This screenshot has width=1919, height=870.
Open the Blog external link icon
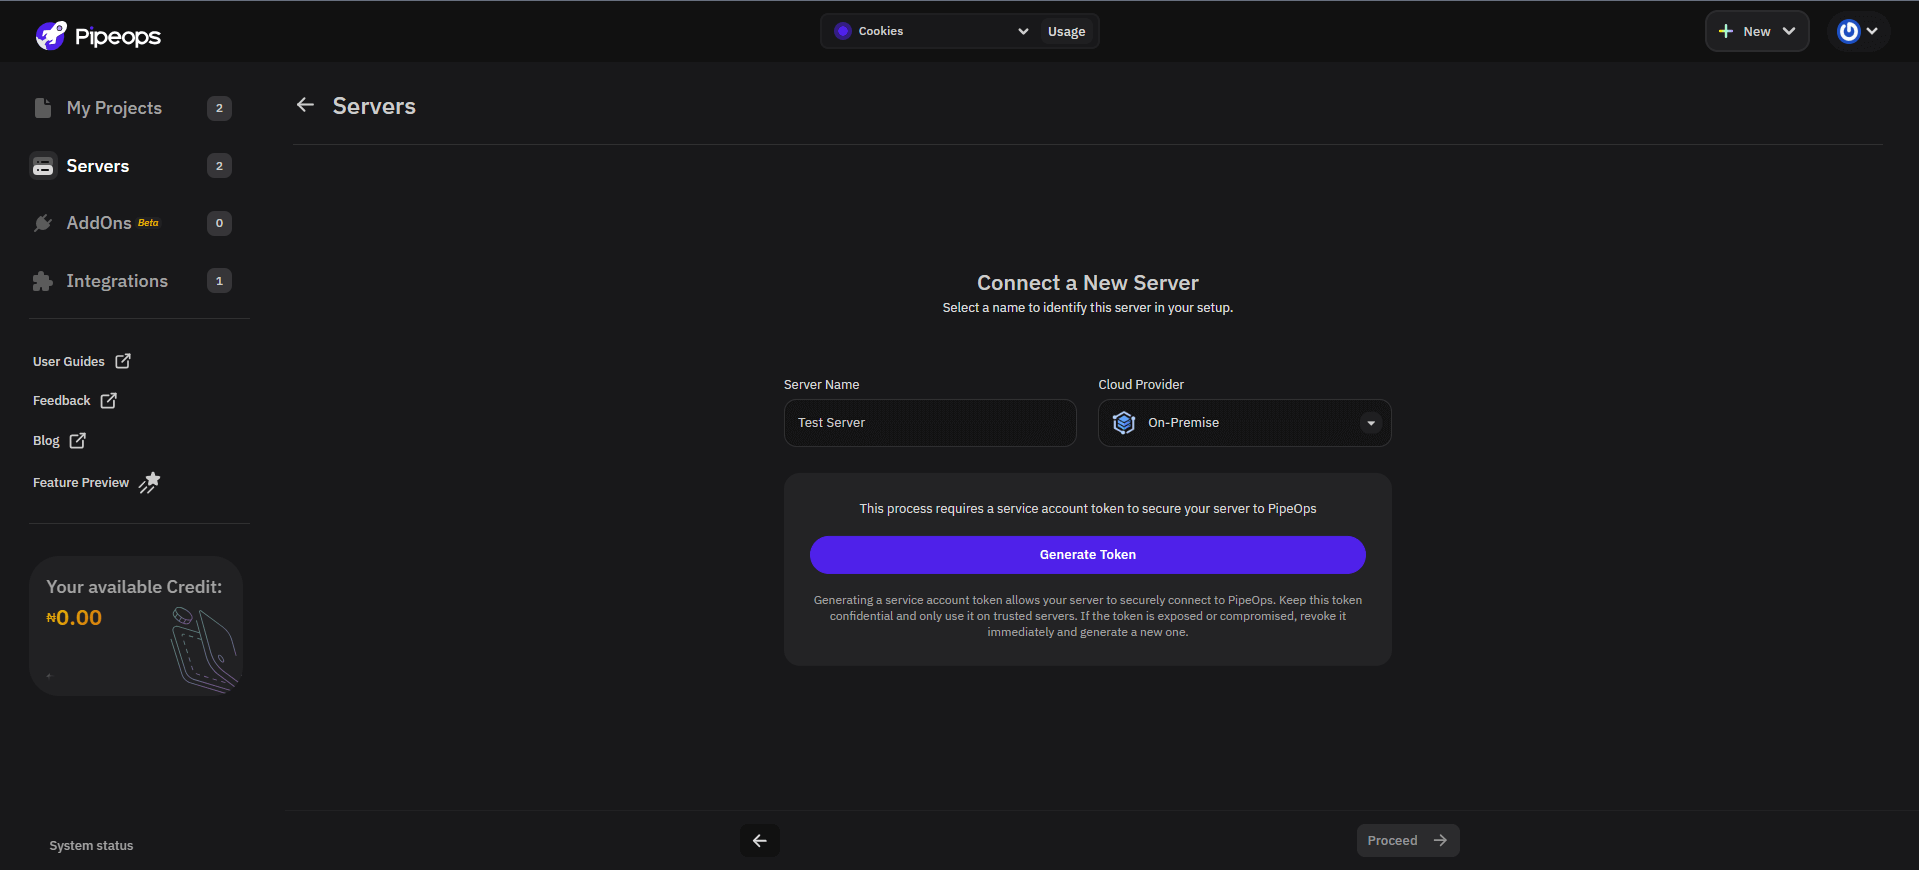pos(78,440)
